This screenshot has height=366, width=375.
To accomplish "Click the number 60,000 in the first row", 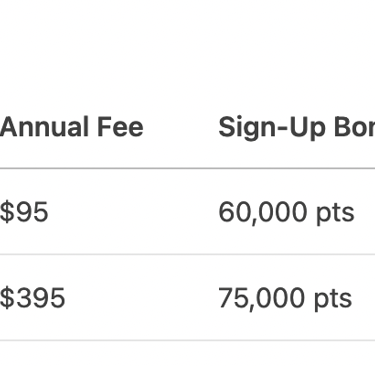I will 262,212.
